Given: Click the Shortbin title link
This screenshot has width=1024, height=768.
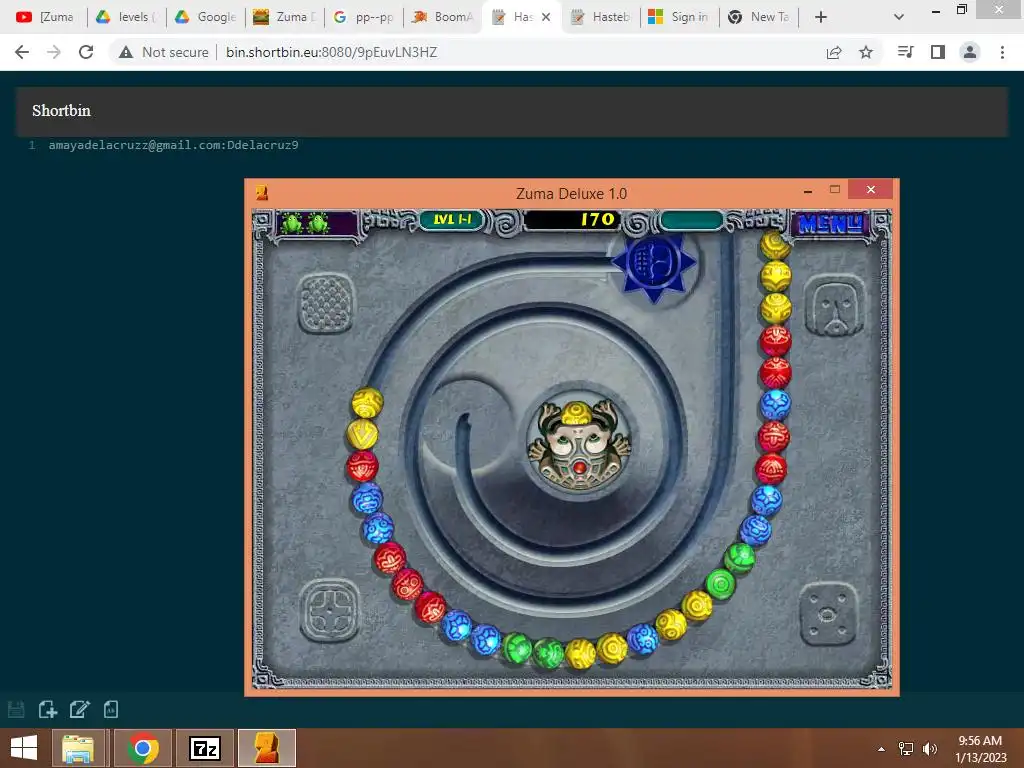Looking at the screenshot, I should [61, 110].
